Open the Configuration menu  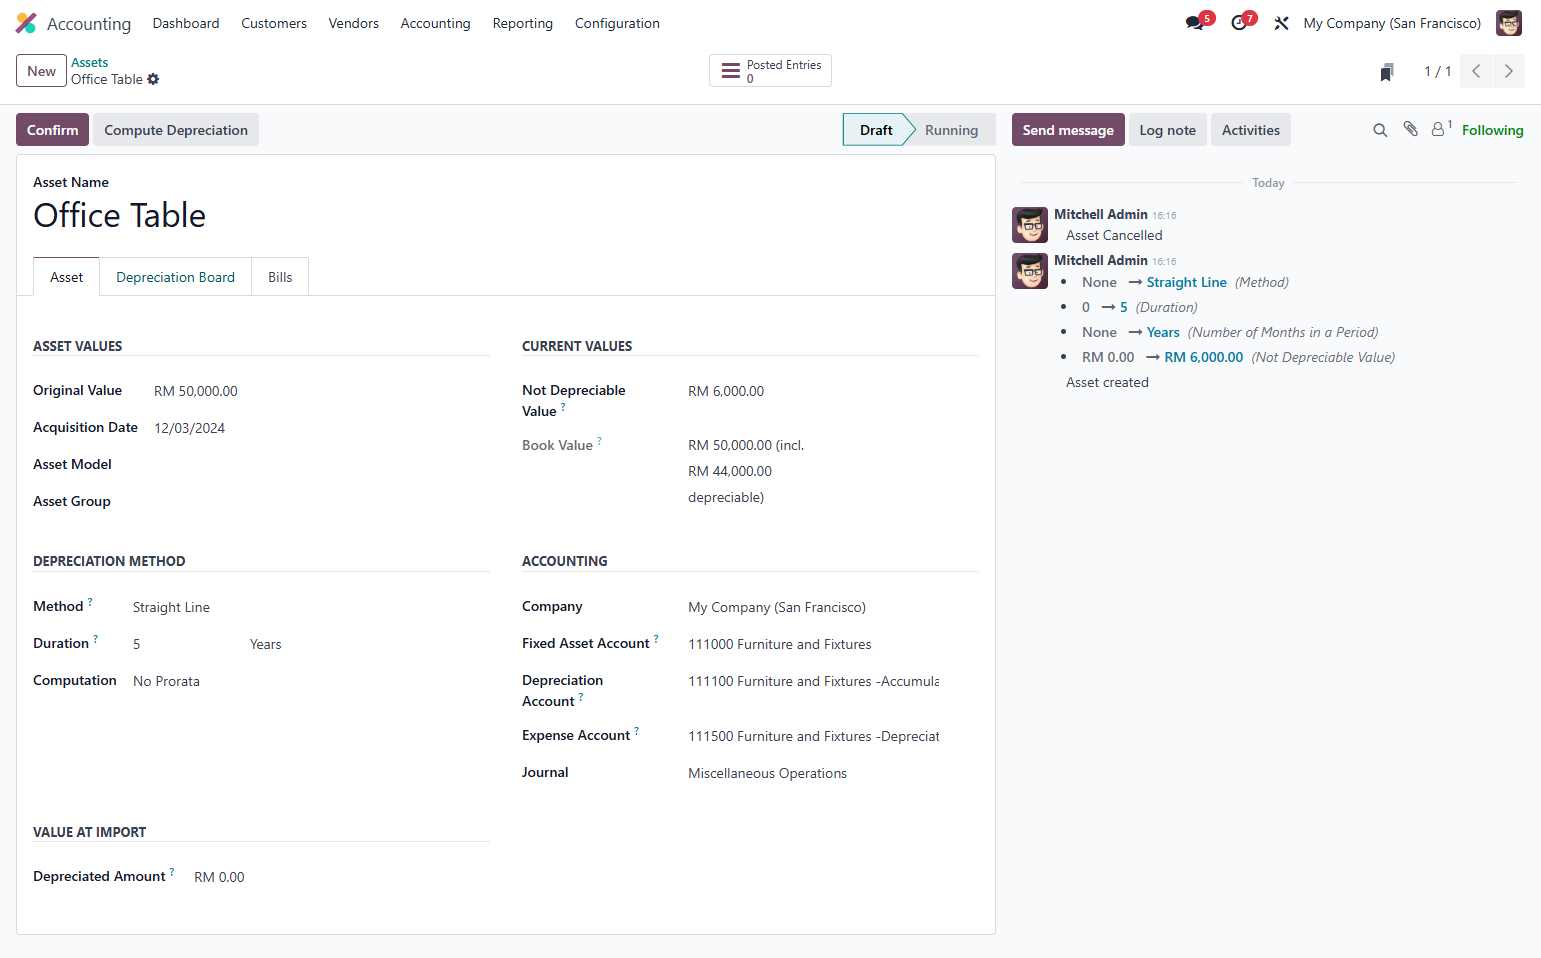617,23
